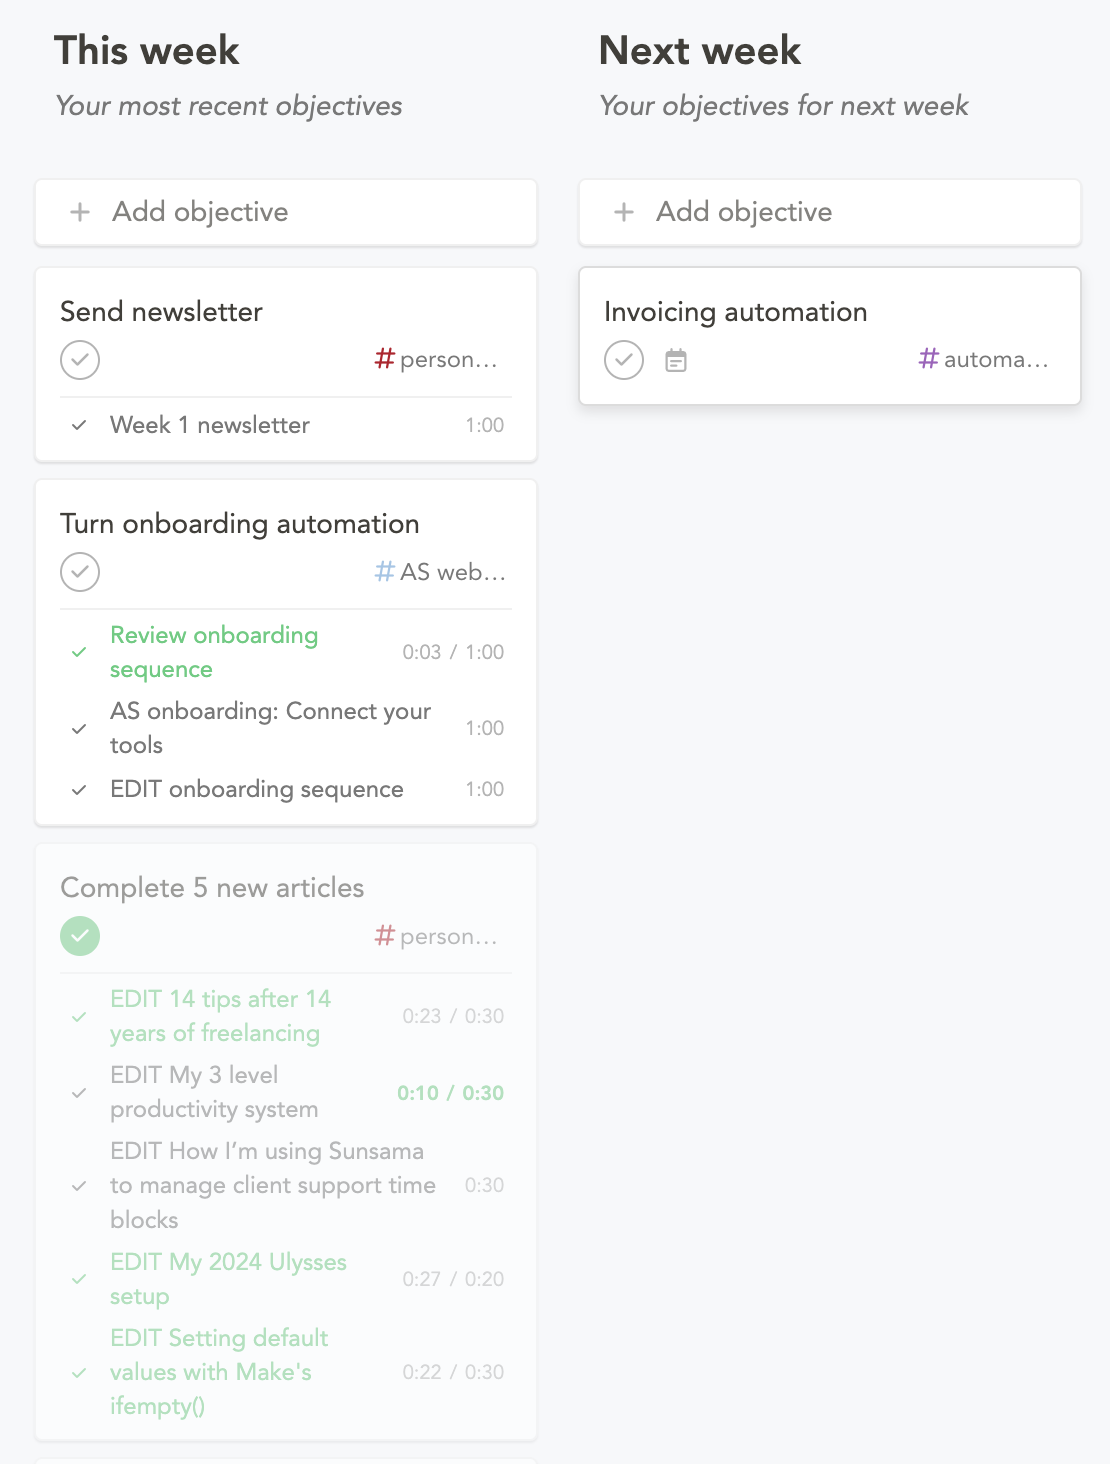
Task: Click blue hashtag on Turn onboarding automation
Action: click(x=385, y=572)
